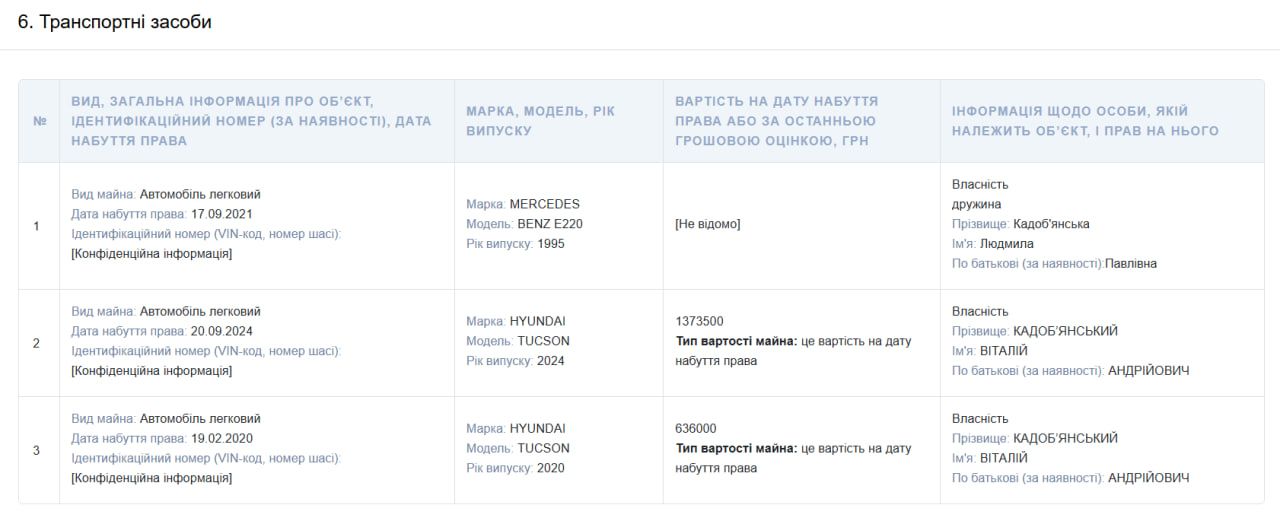
Task: Click the acquisition date 17.09.2021
Action: [221, 214]
